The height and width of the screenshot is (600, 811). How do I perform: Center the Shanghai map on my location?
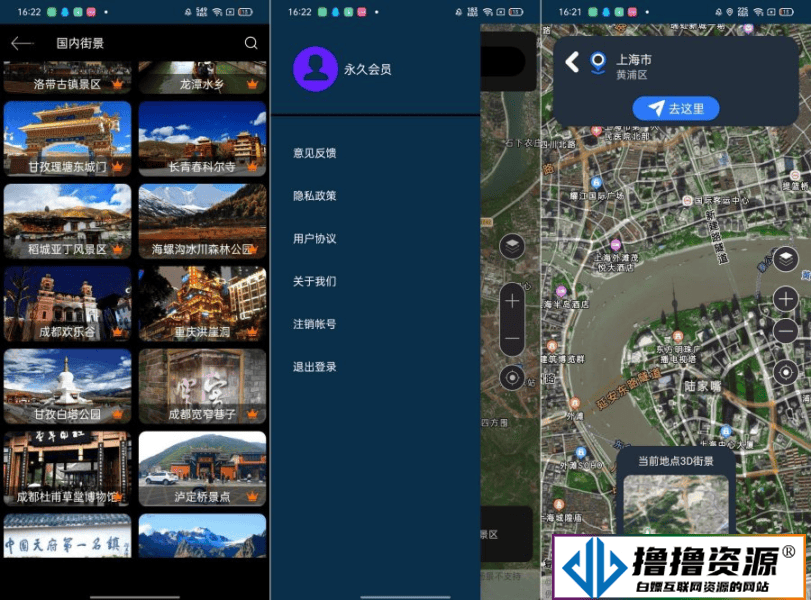pos(786,372)
